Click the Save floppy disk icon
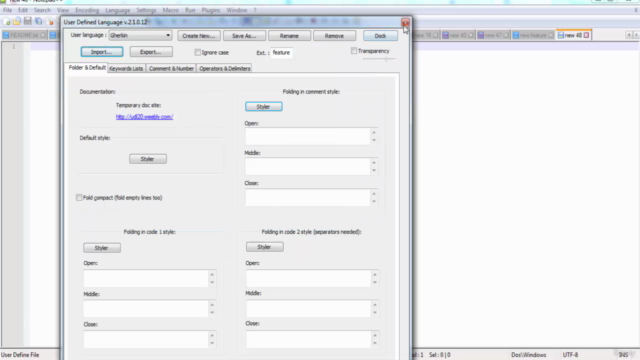This screenshot has height=360, width=640. pos(27,21)
